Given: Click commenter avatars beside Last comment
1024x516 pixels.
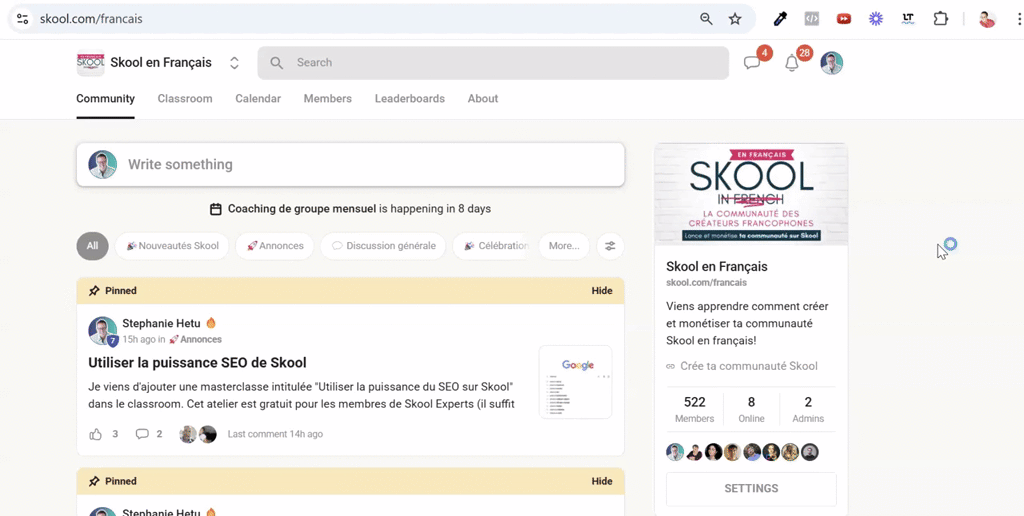Looking at the screenshot, I should coord(198,434).
